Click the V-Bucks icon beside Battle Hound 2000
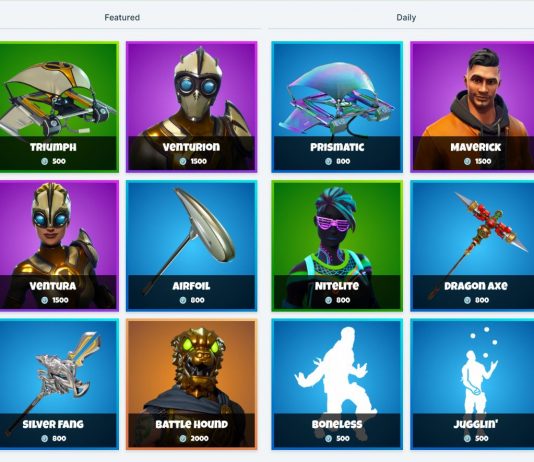This screenshot has height=462, width=534. click(x=183, y=439)
